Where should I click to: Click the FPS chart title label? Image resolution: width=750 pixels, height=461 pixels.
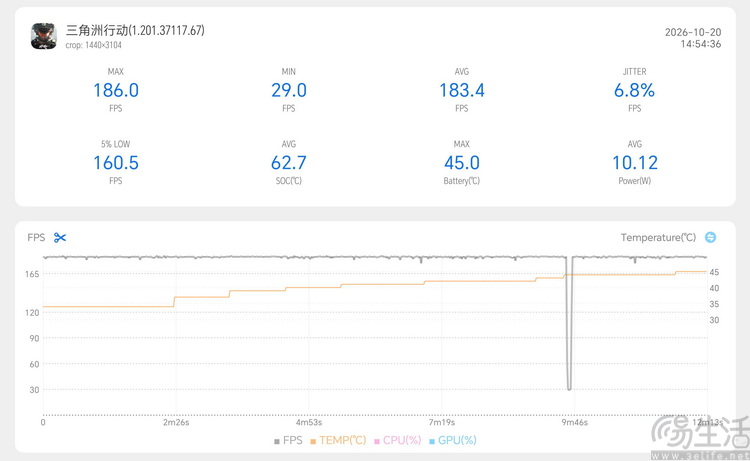pos(36,238)
